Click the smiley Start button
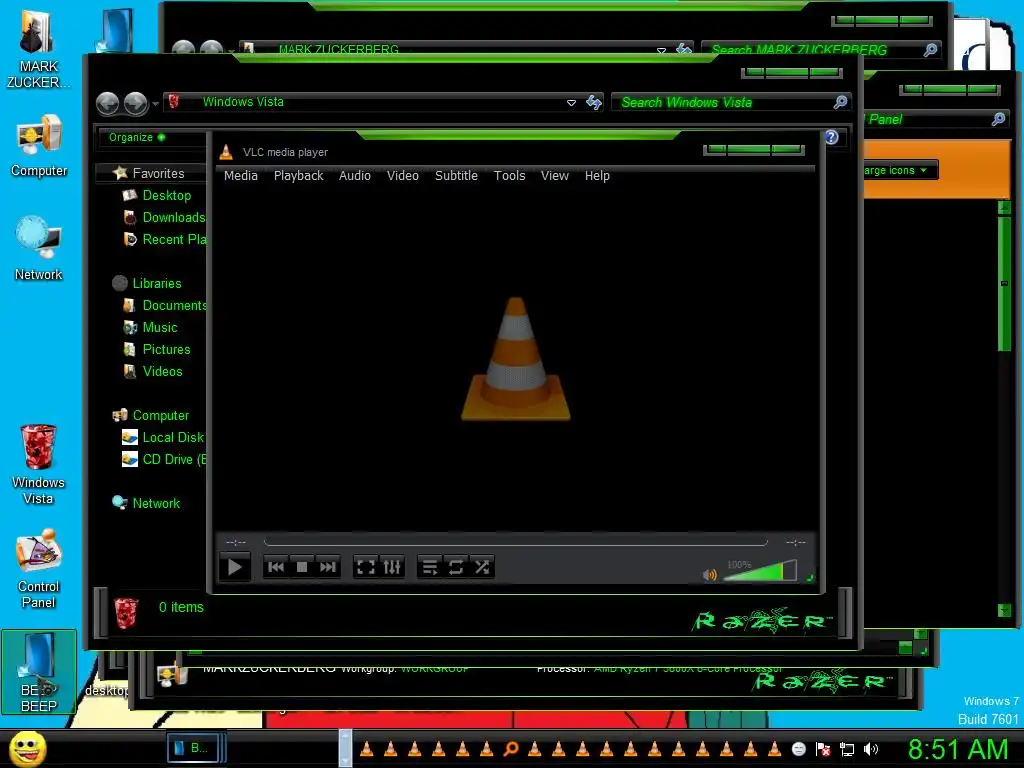 [27, 748]
